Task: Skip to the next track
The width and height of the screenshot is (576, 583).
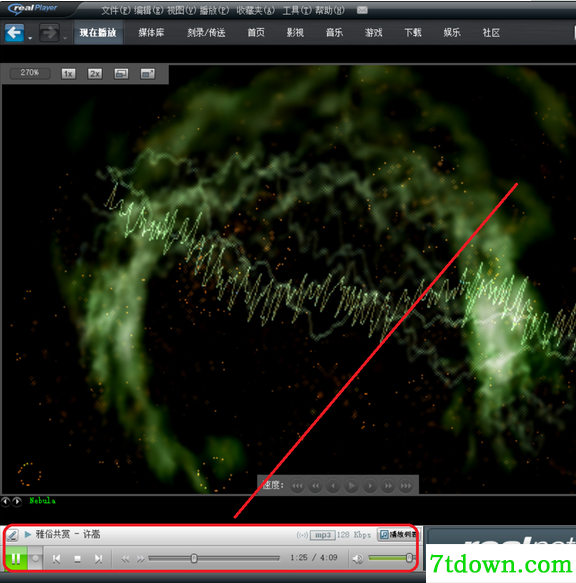Action: coord(98,558)
